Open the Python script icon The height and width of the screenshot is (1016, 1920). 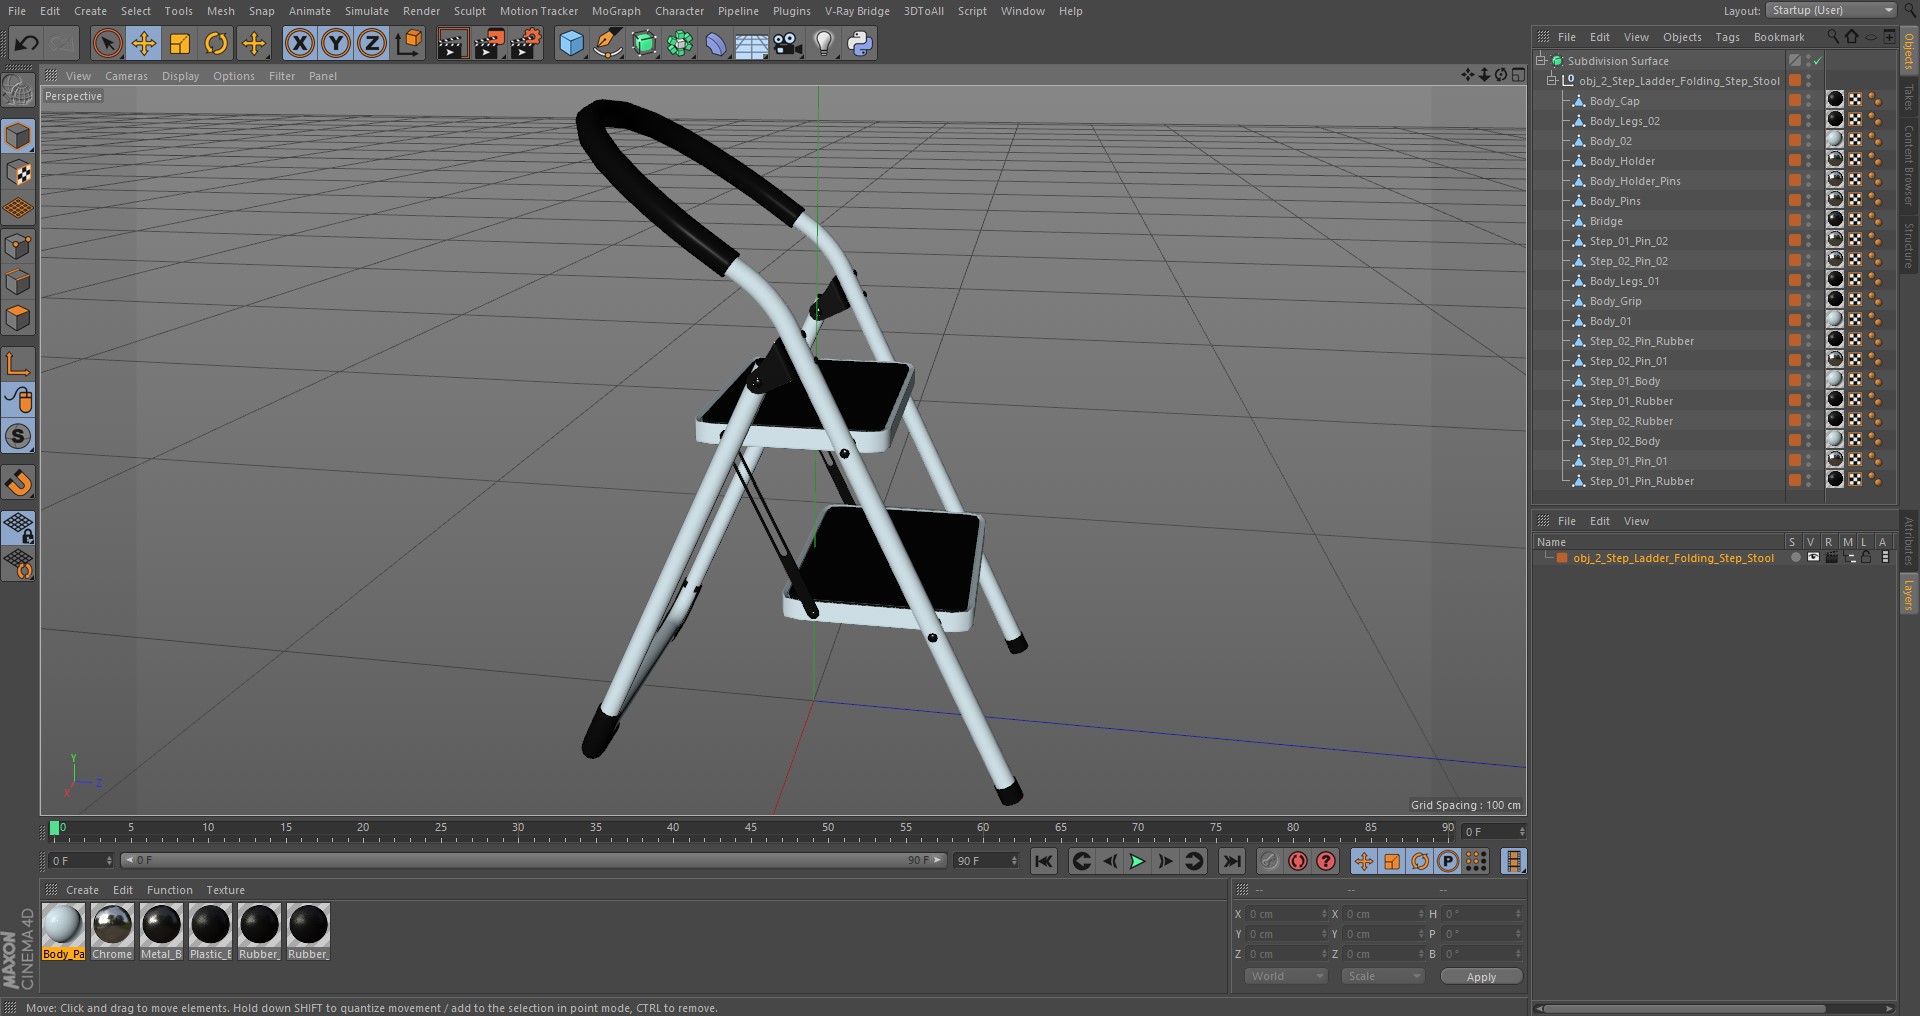860,43
